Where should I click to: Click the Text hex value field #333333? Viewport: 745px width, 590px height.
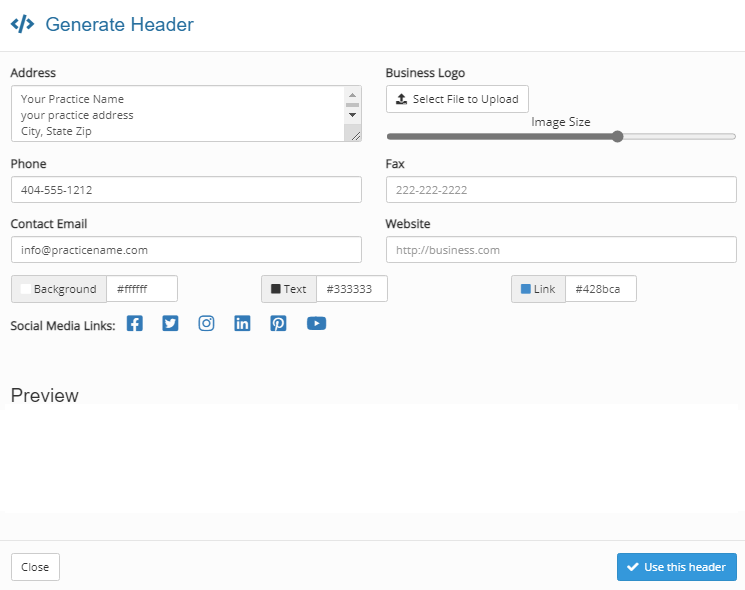352,289
